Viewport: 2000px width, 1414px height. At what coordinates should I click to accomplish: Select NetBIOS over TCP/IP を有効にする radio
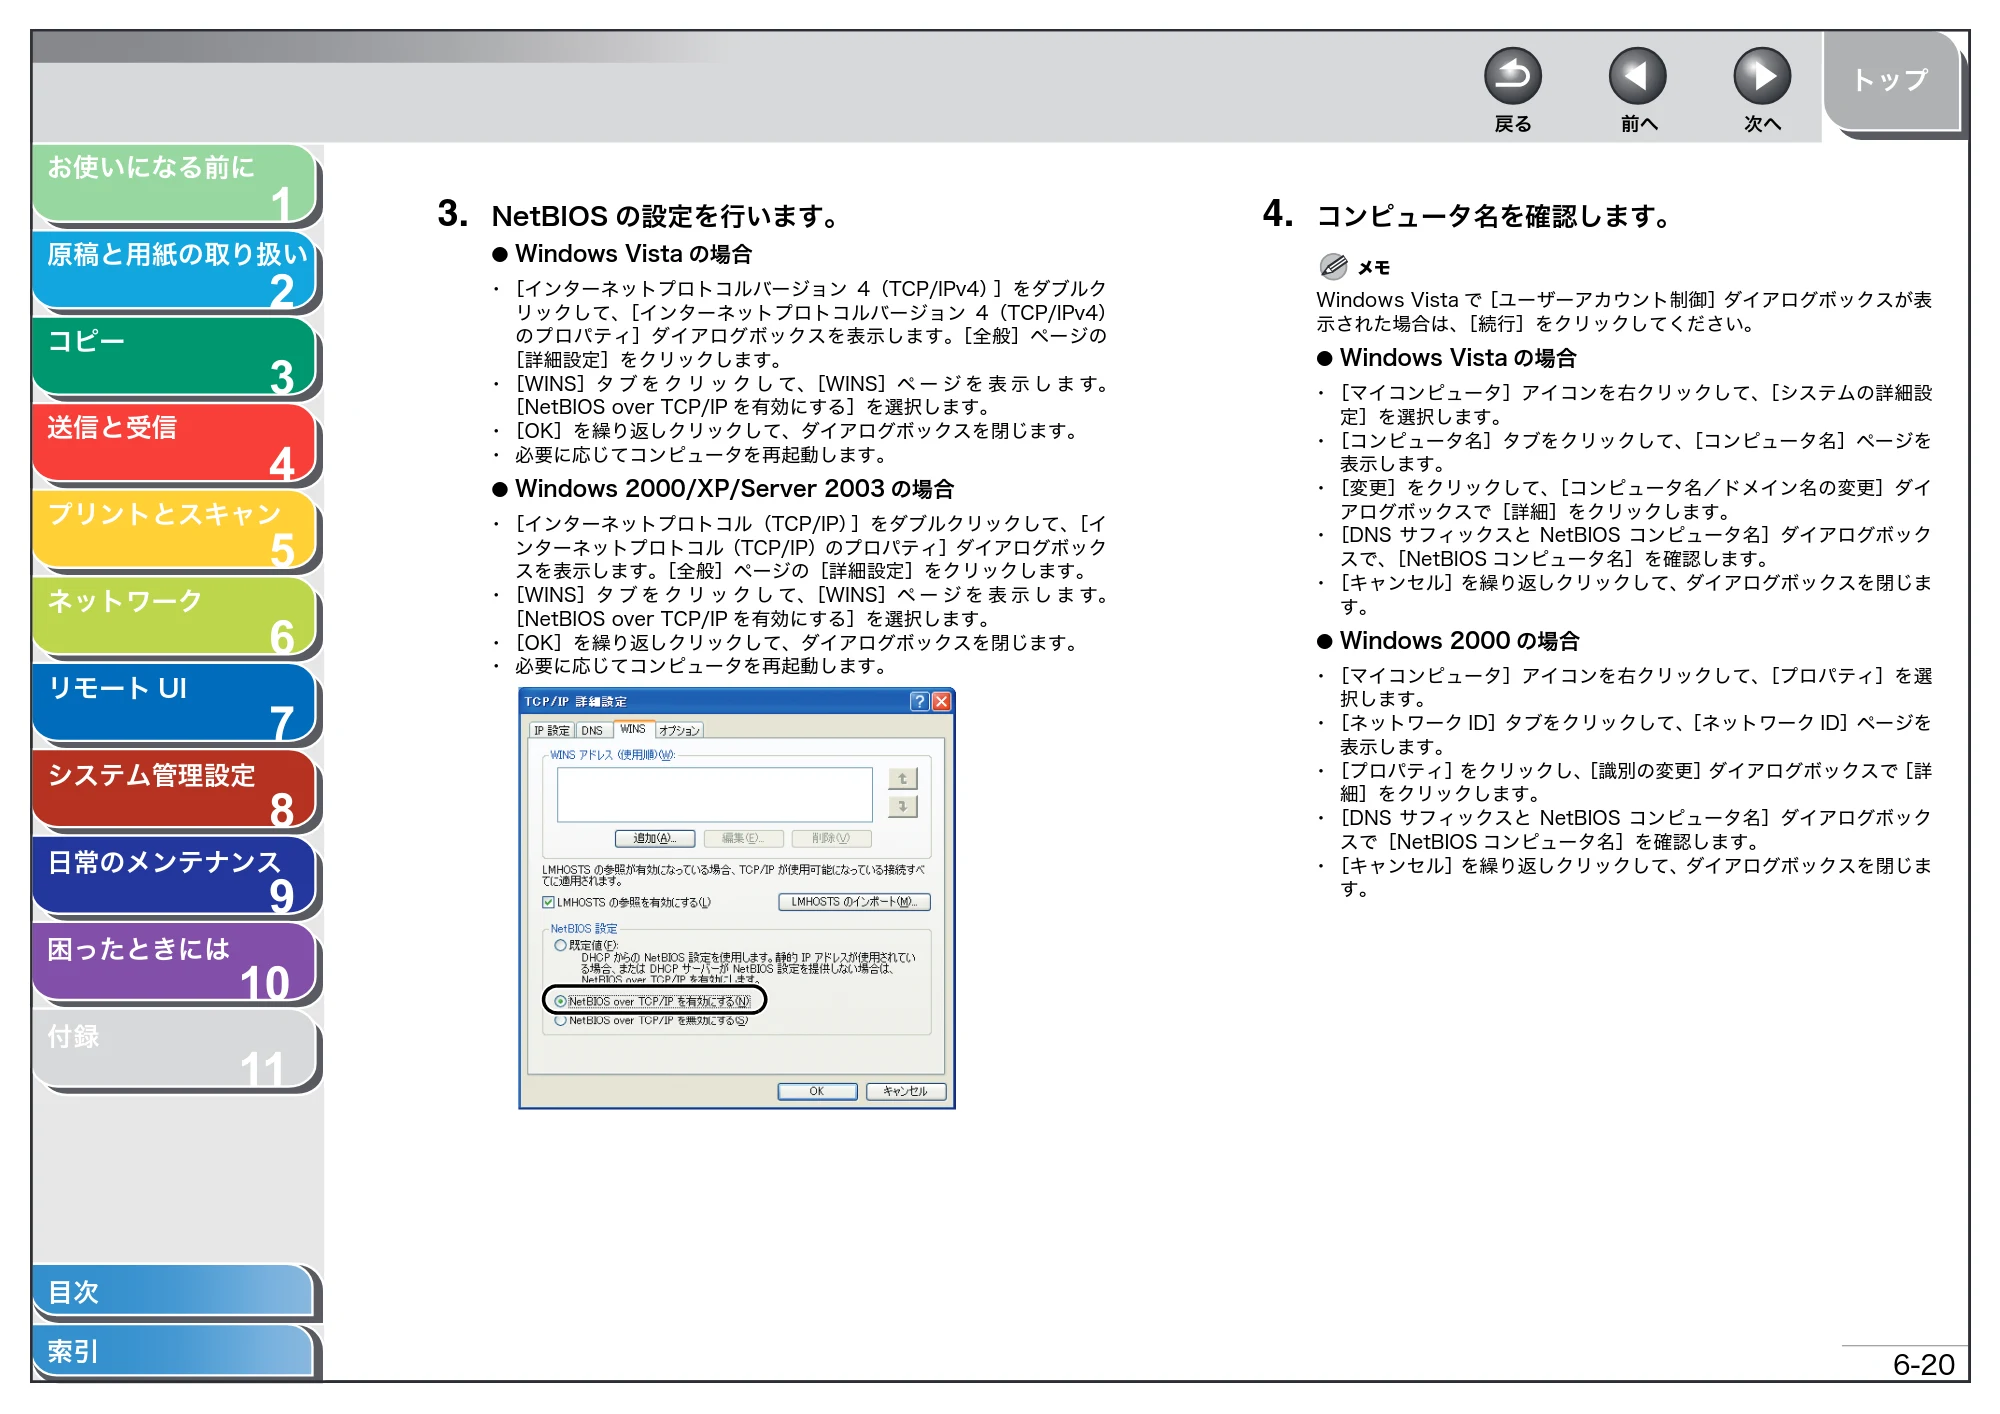[560, 1001]
